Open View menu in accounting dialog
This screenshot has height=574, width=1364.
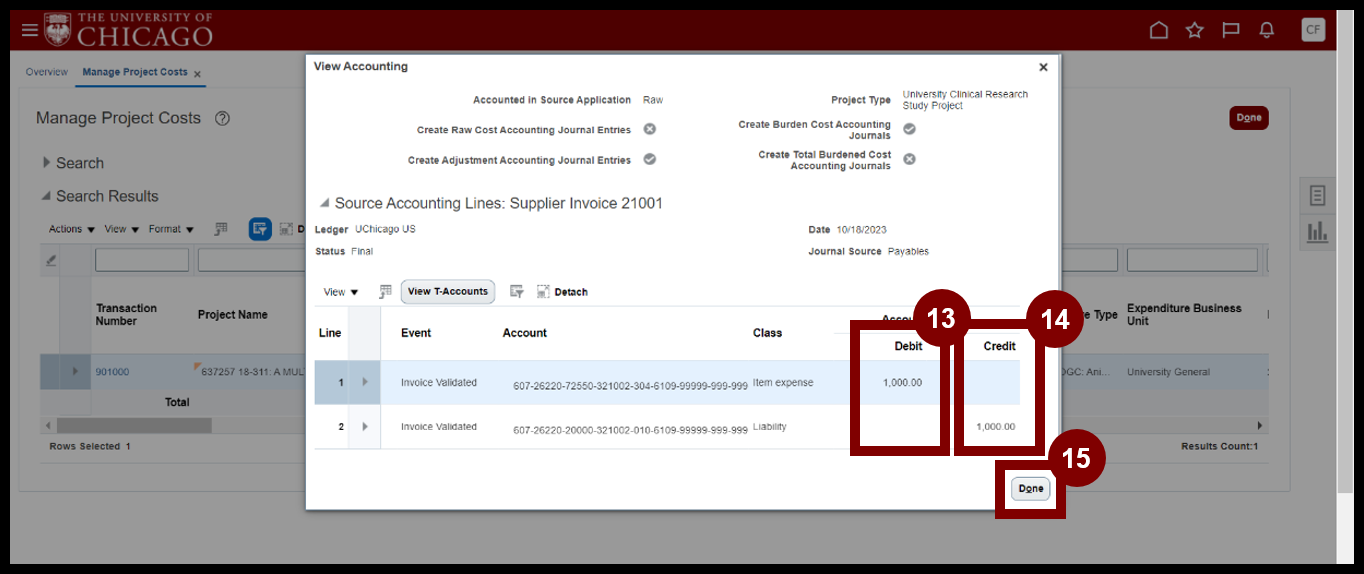pyautogui.click(x=341, y=292)
